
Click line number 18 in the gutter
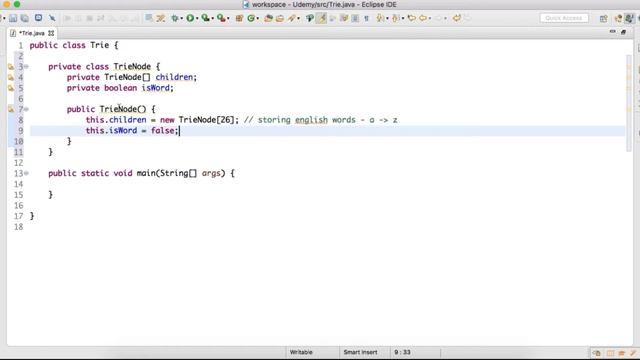19,227
